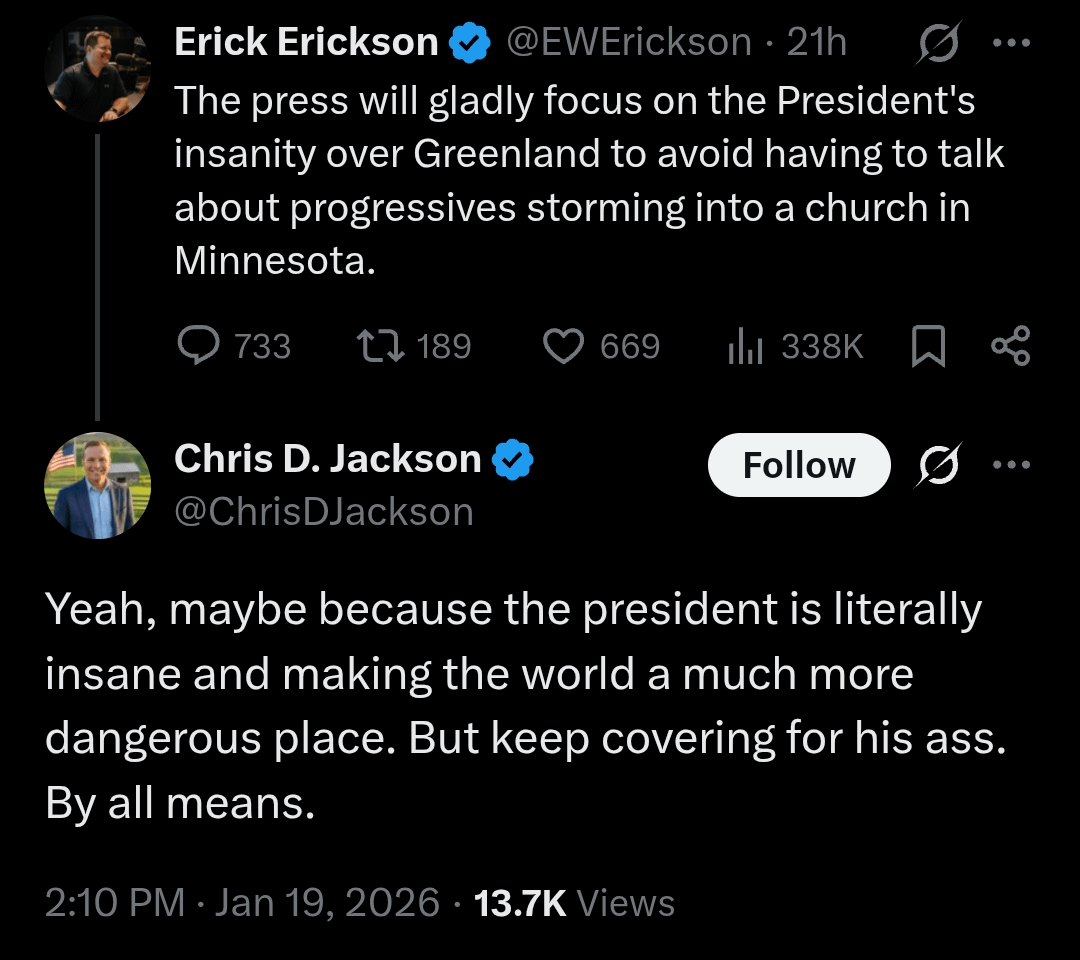Click Grok icon beside the Follow button

[x=937, y=465]
